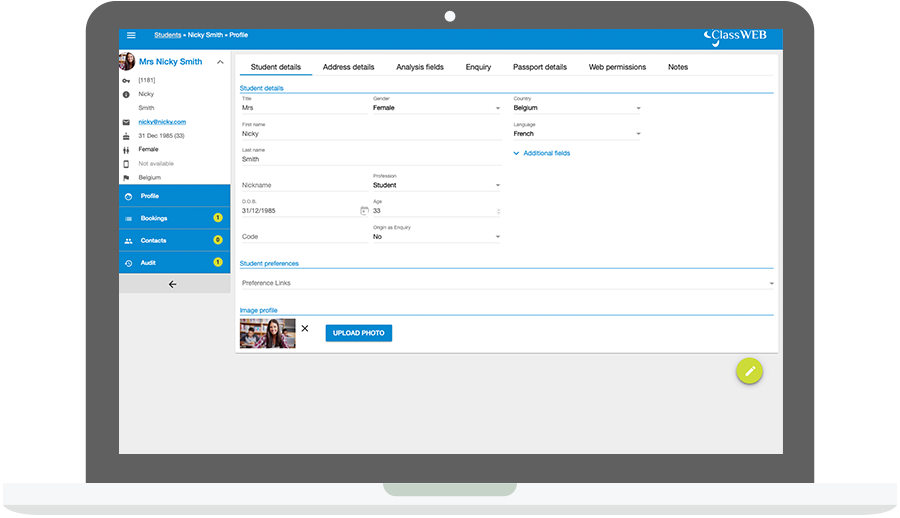The height and width of the screenshot is (518, 900).
Task: Click the Age stepper arrows
Action: click(498, 211)
